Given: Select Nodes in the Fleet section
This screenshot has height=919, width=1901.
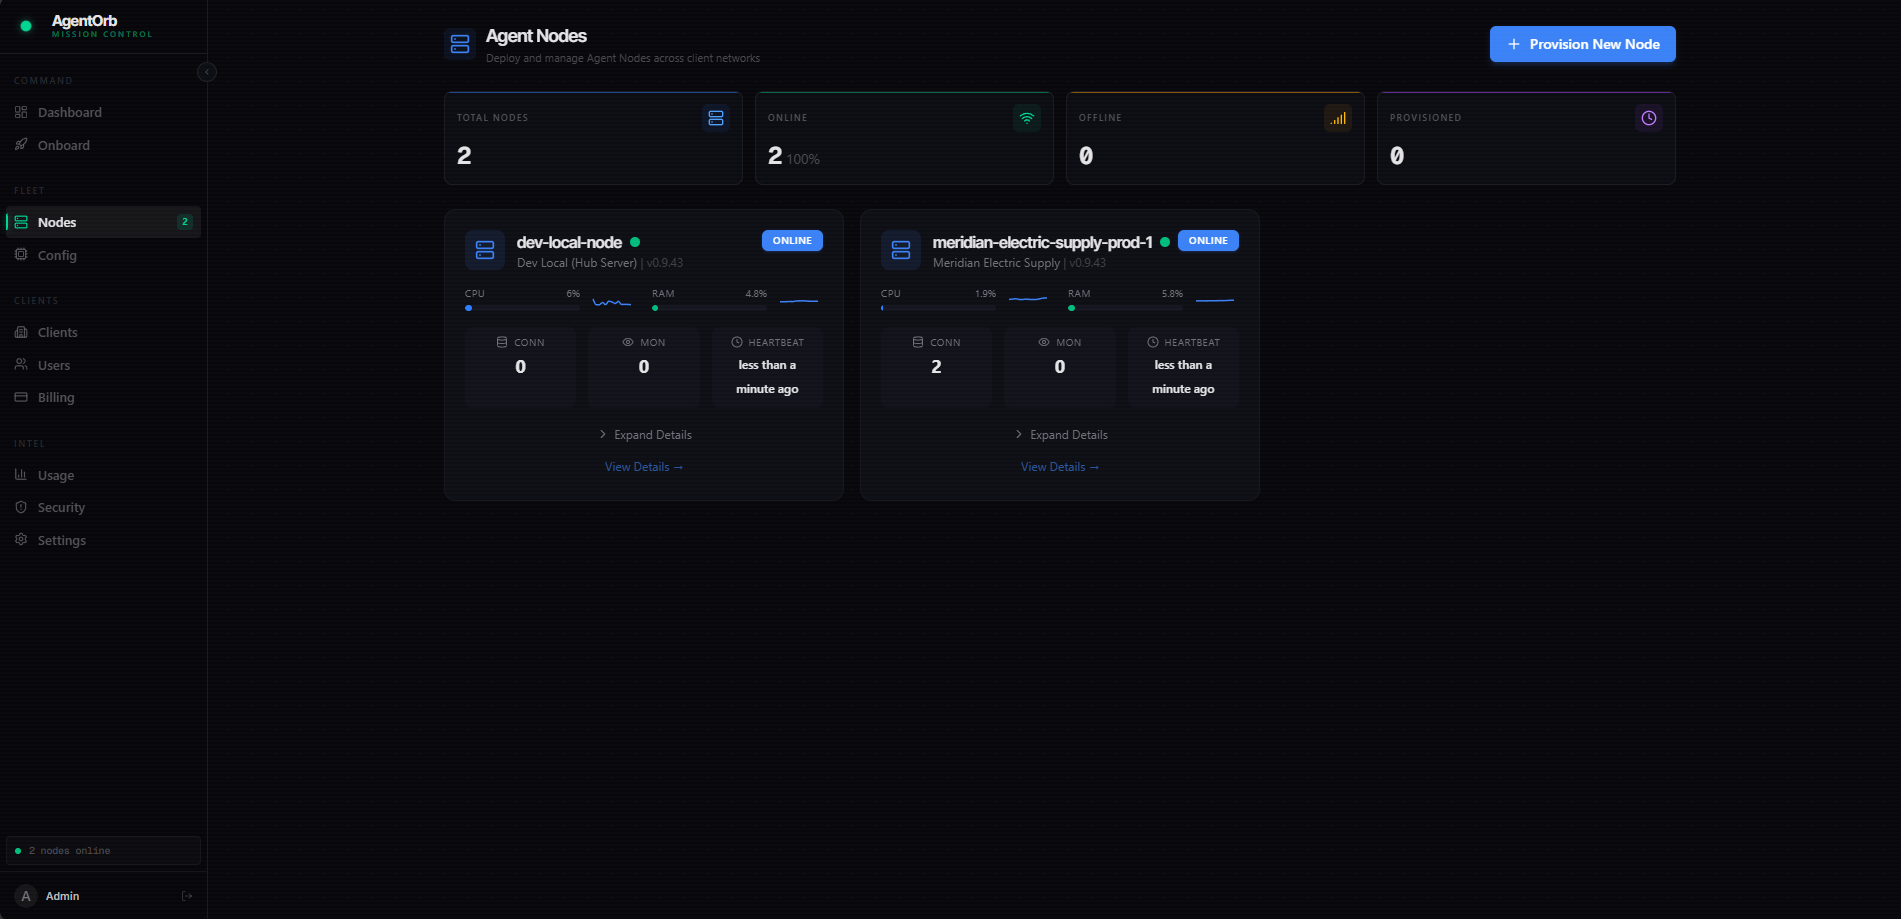Looking at the screenshot, I should [103, 222].
